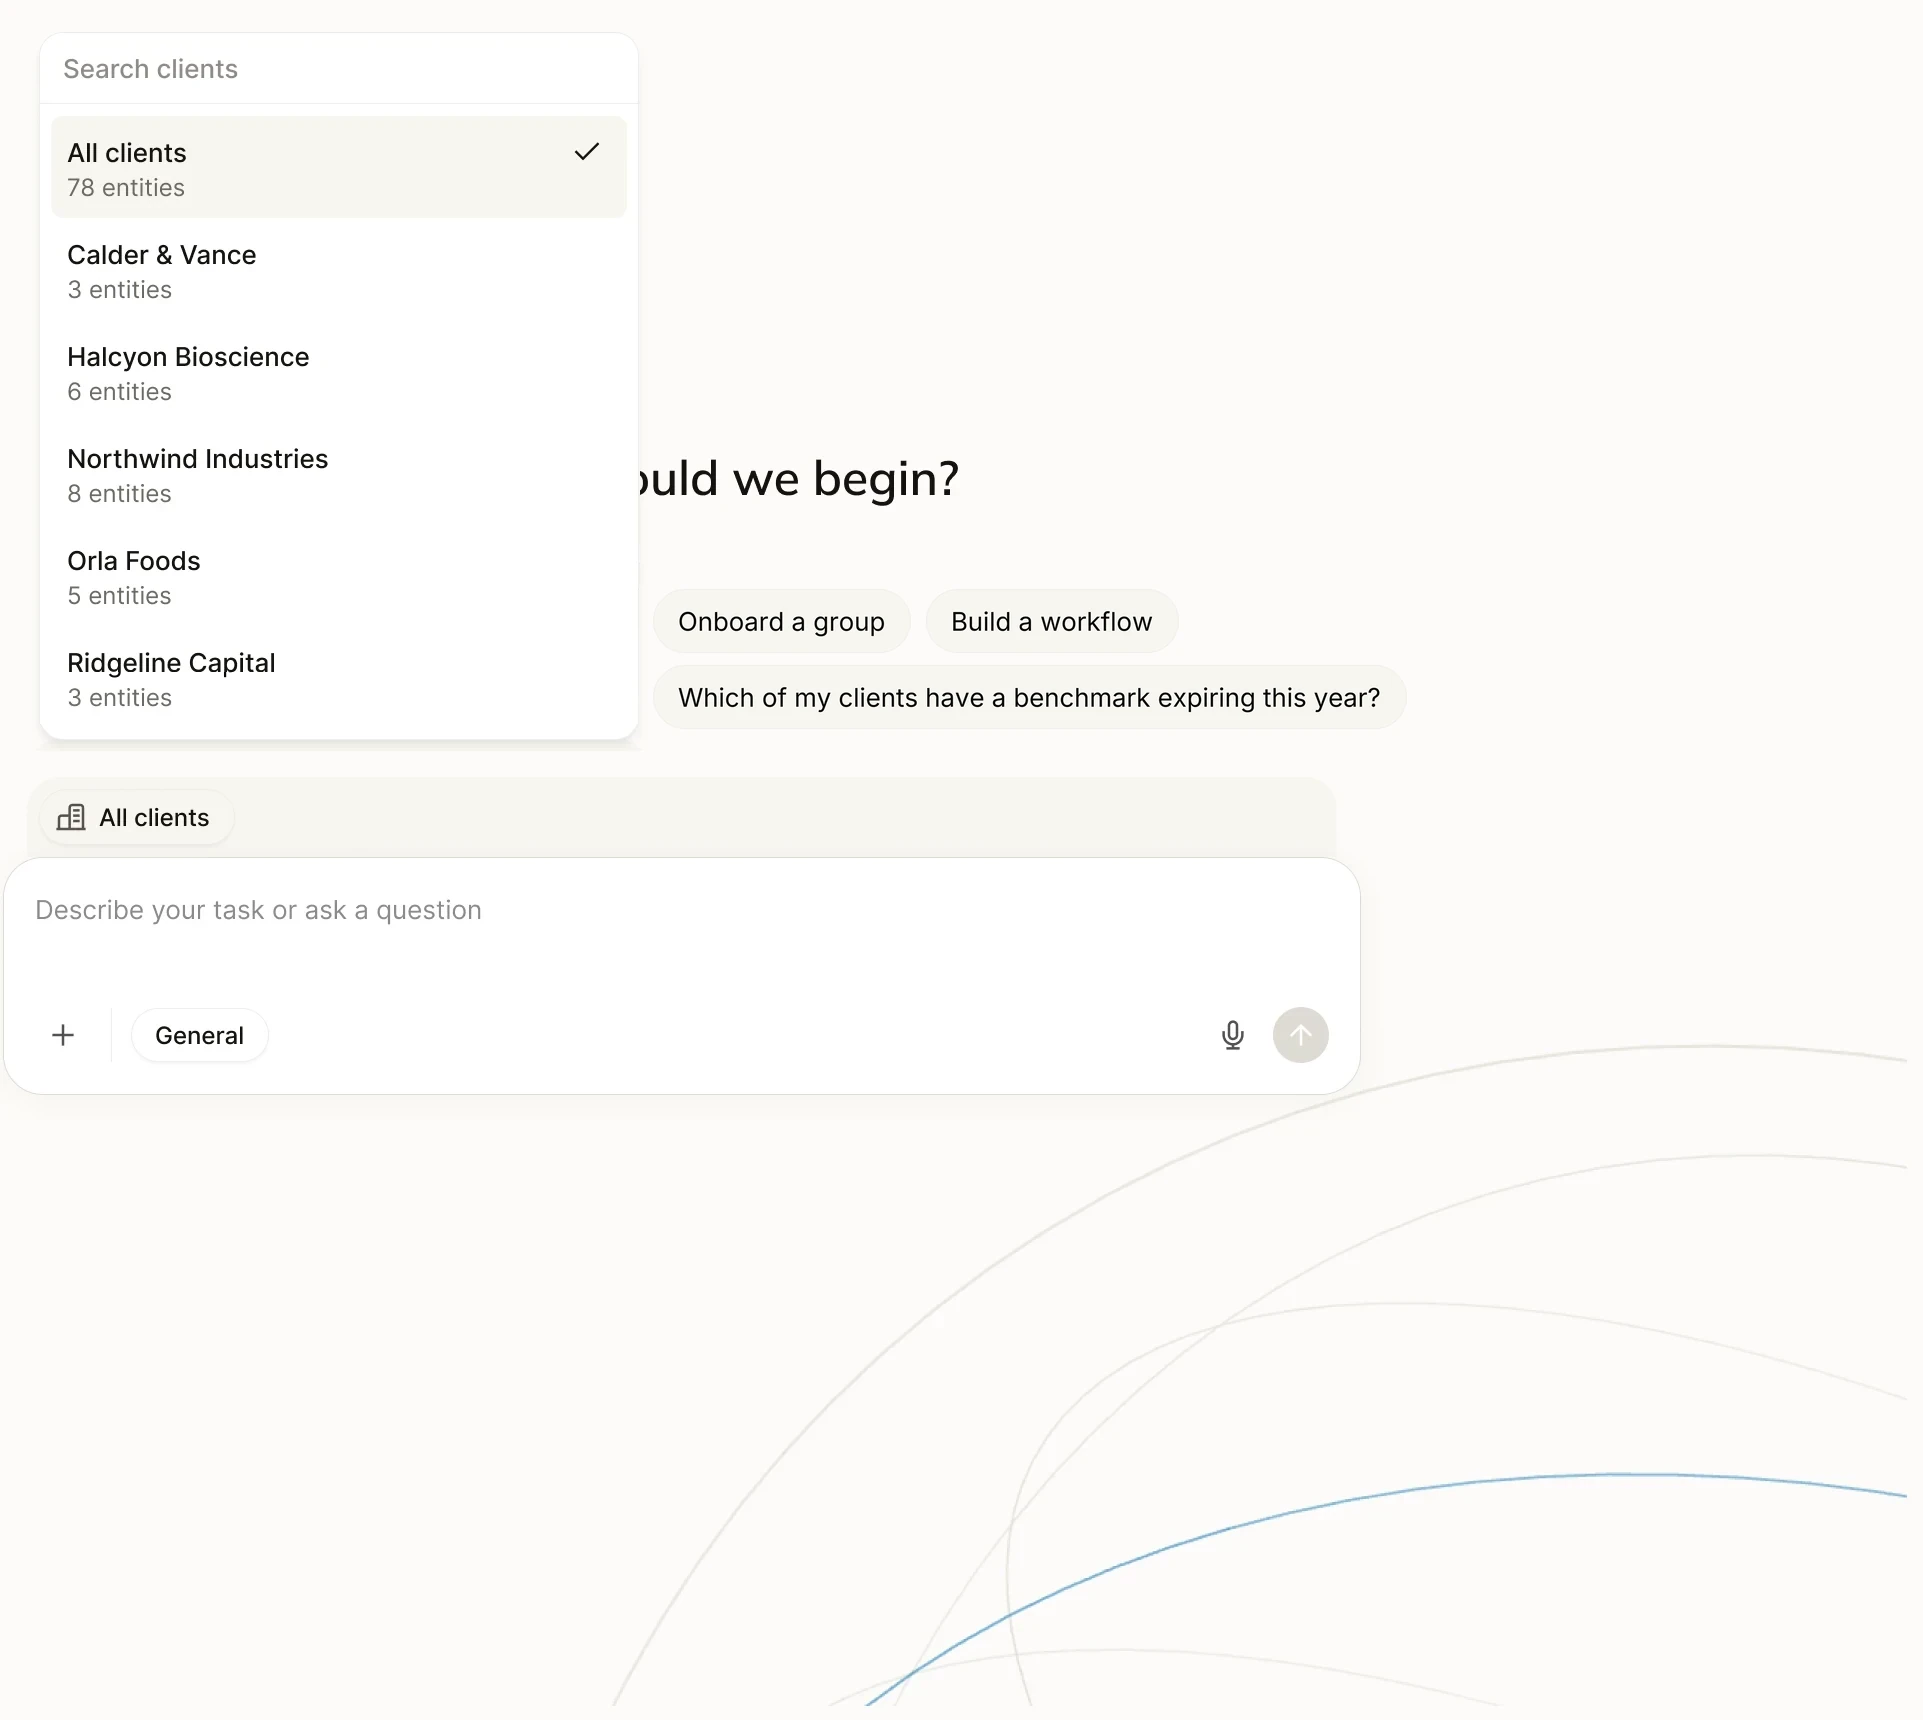Viewport: 1923px width, 1720px height.
Task: Open the All clients selector chip
Action: coord(136,818)
